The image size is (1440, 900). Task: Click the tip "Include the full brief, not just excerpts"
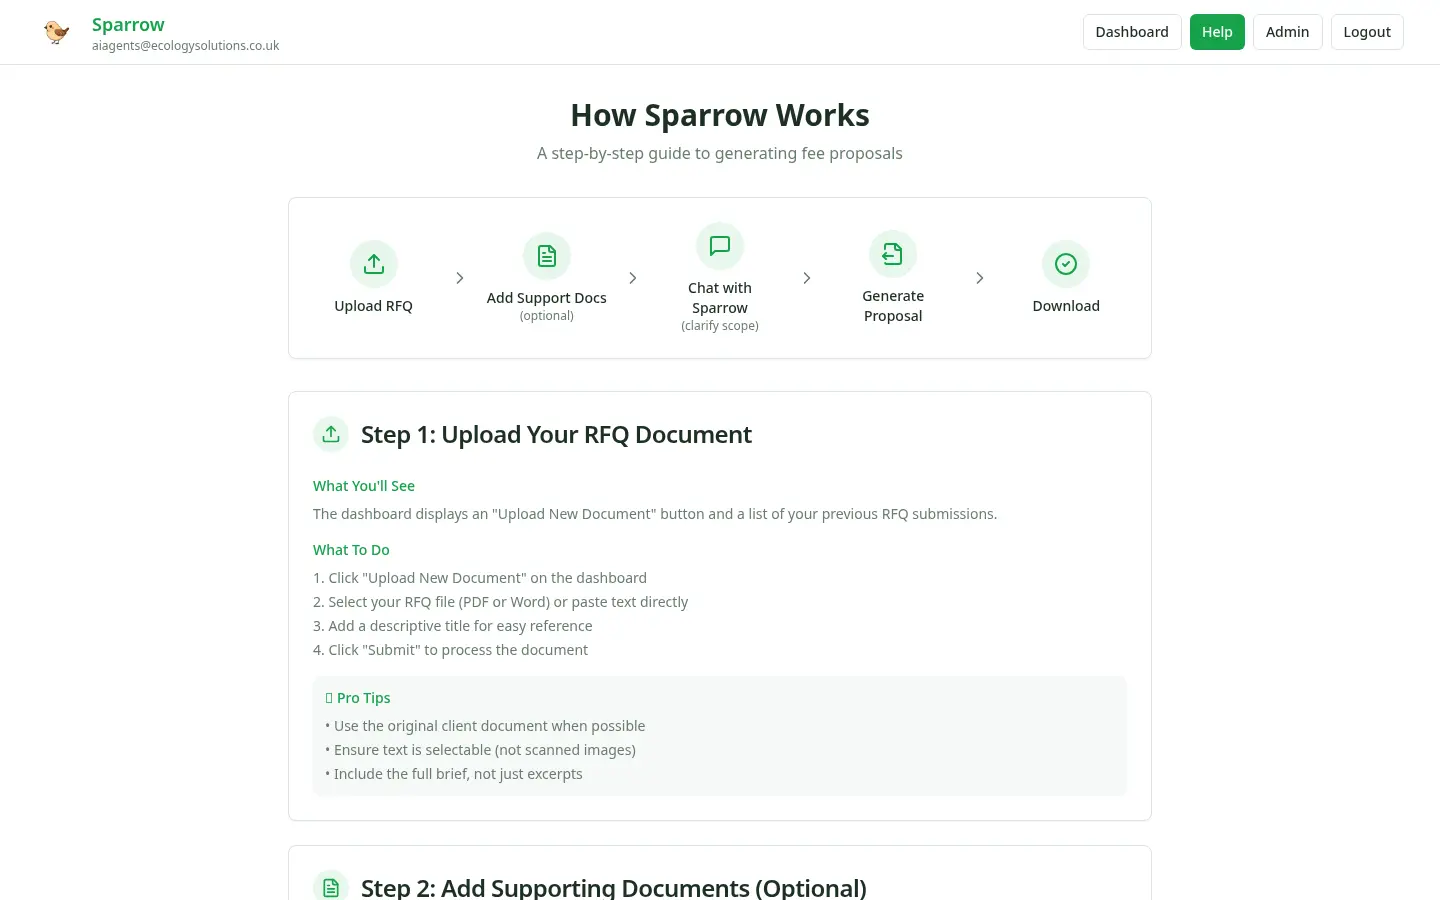[x=454, y=774]
